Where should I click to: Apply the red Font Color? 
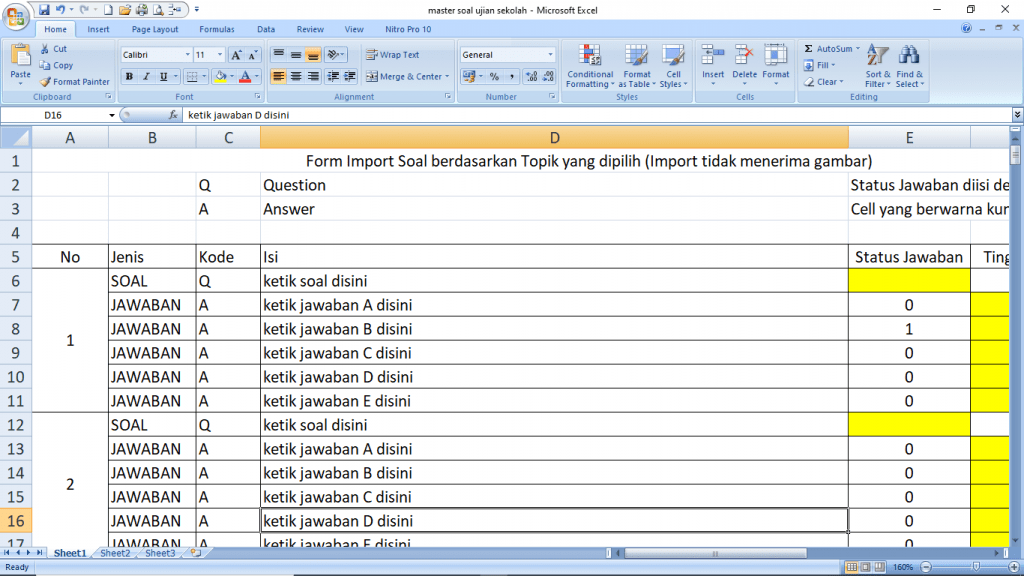coord(245,76)
